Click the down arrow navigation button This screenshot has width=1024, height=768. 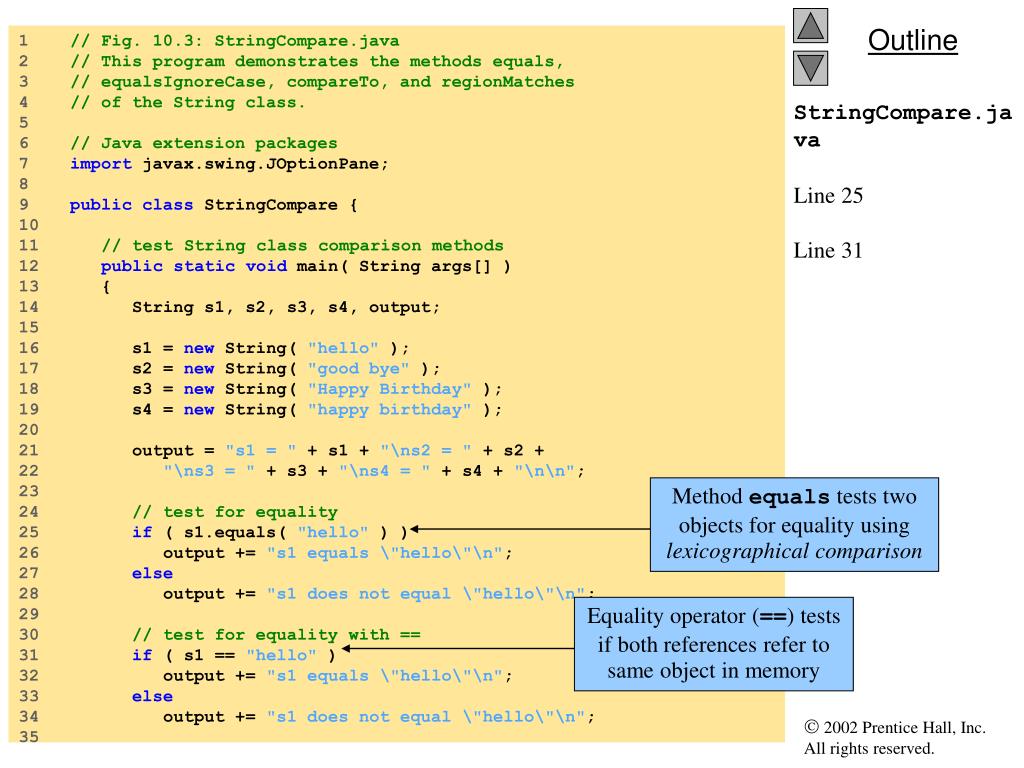(810, 68)
